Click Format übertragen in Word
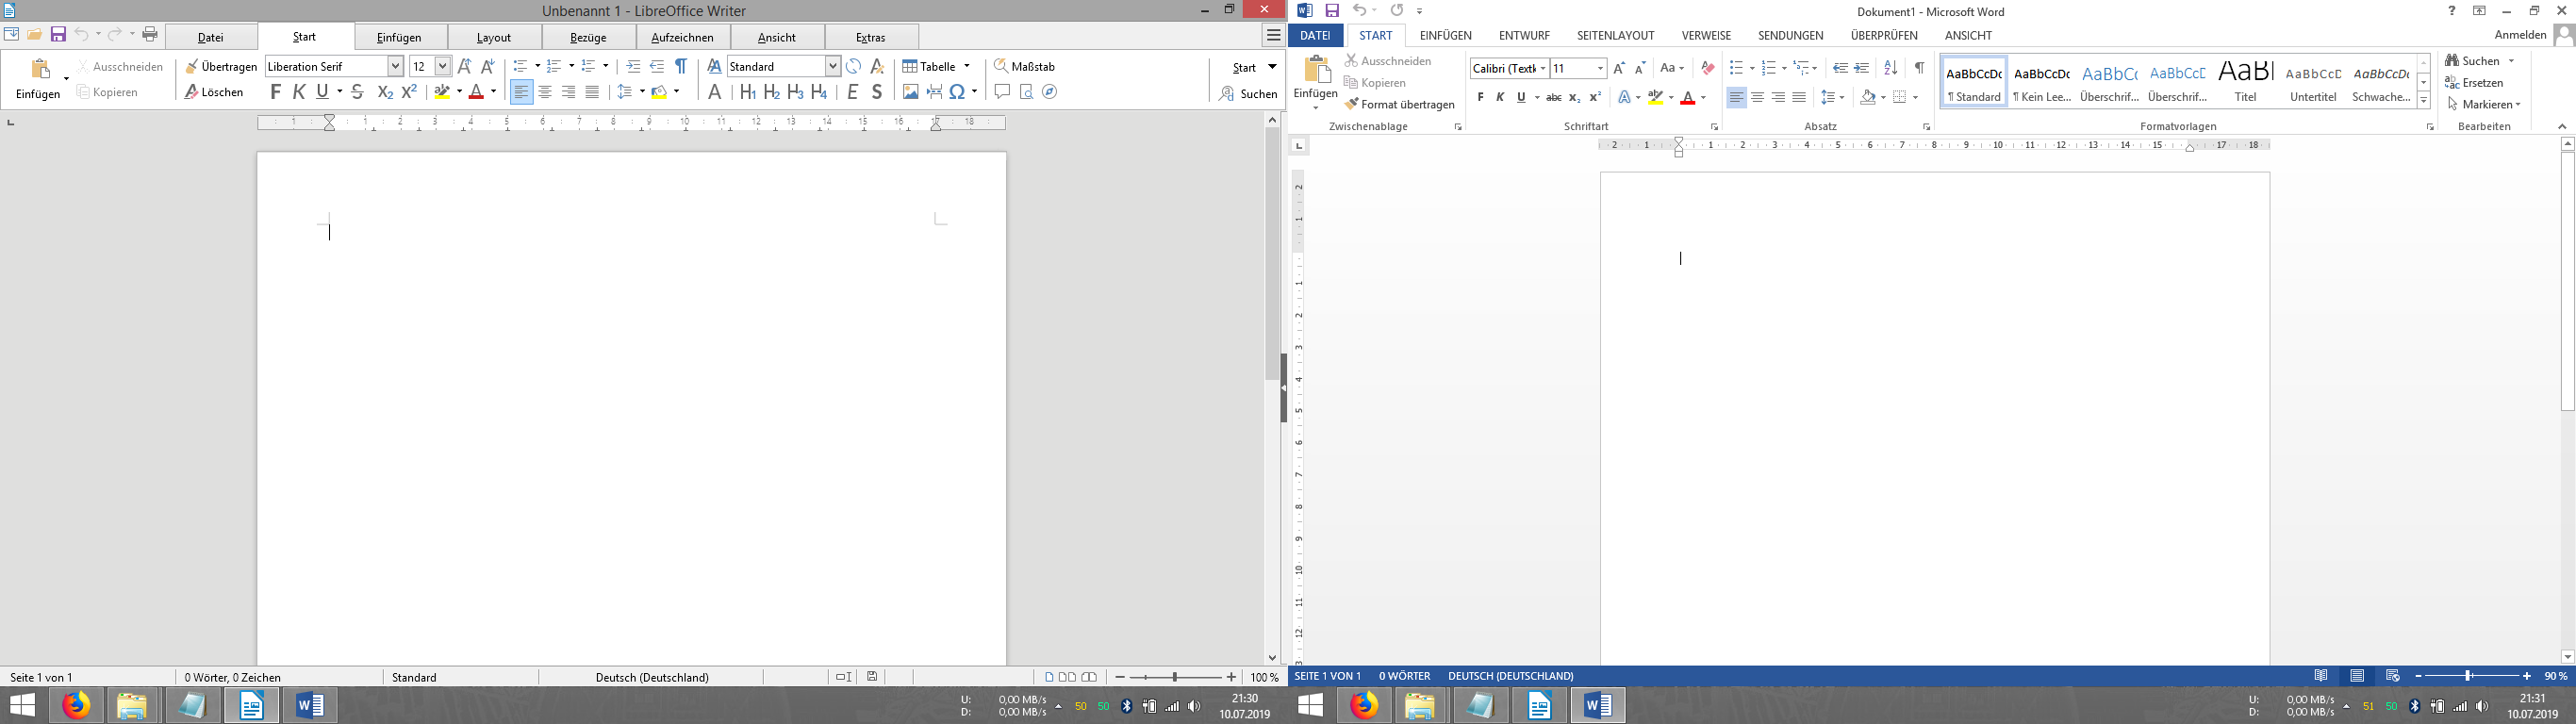The width and height of the screenshot is (2576, 724). tap(1400, 104)
